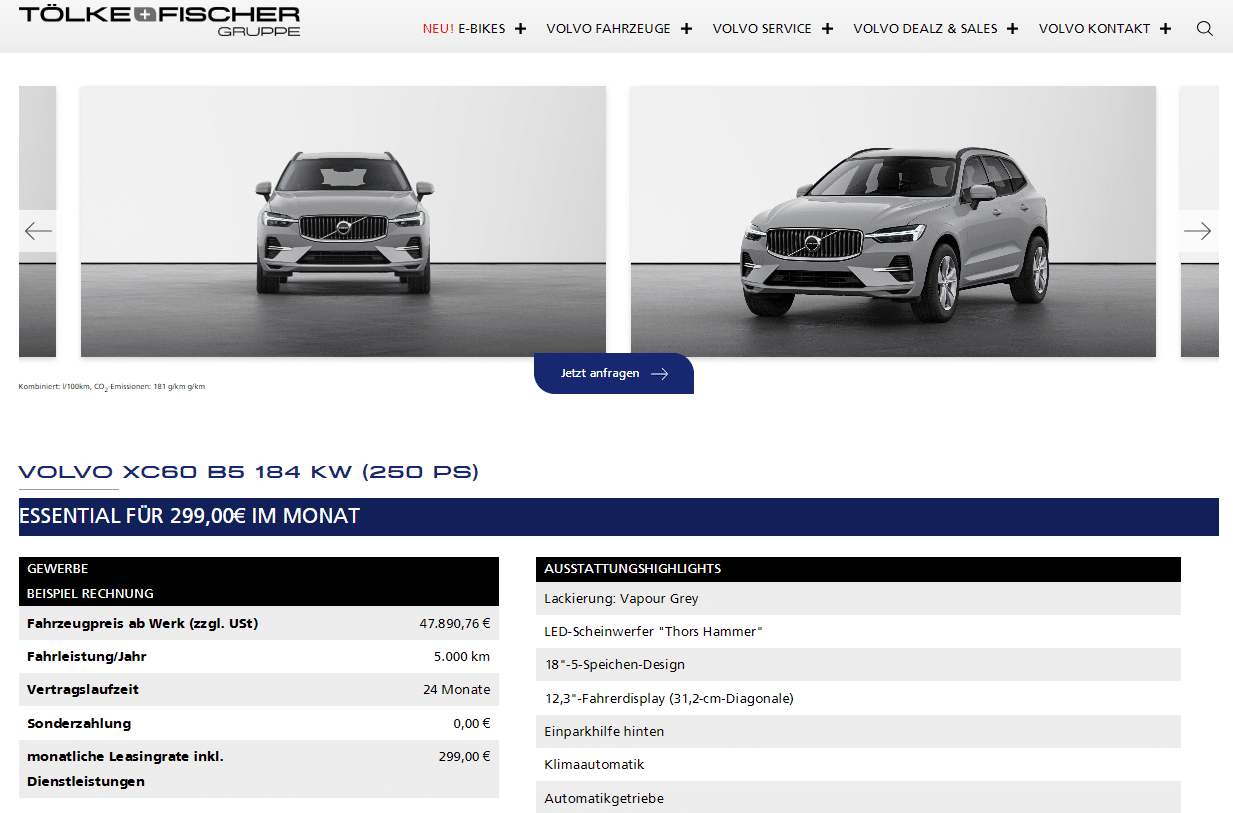Click the Volvo XC60 B5 184 kW heading
Image resolution: width=1233 pixels, height=813 pixels.
[249, 471]
